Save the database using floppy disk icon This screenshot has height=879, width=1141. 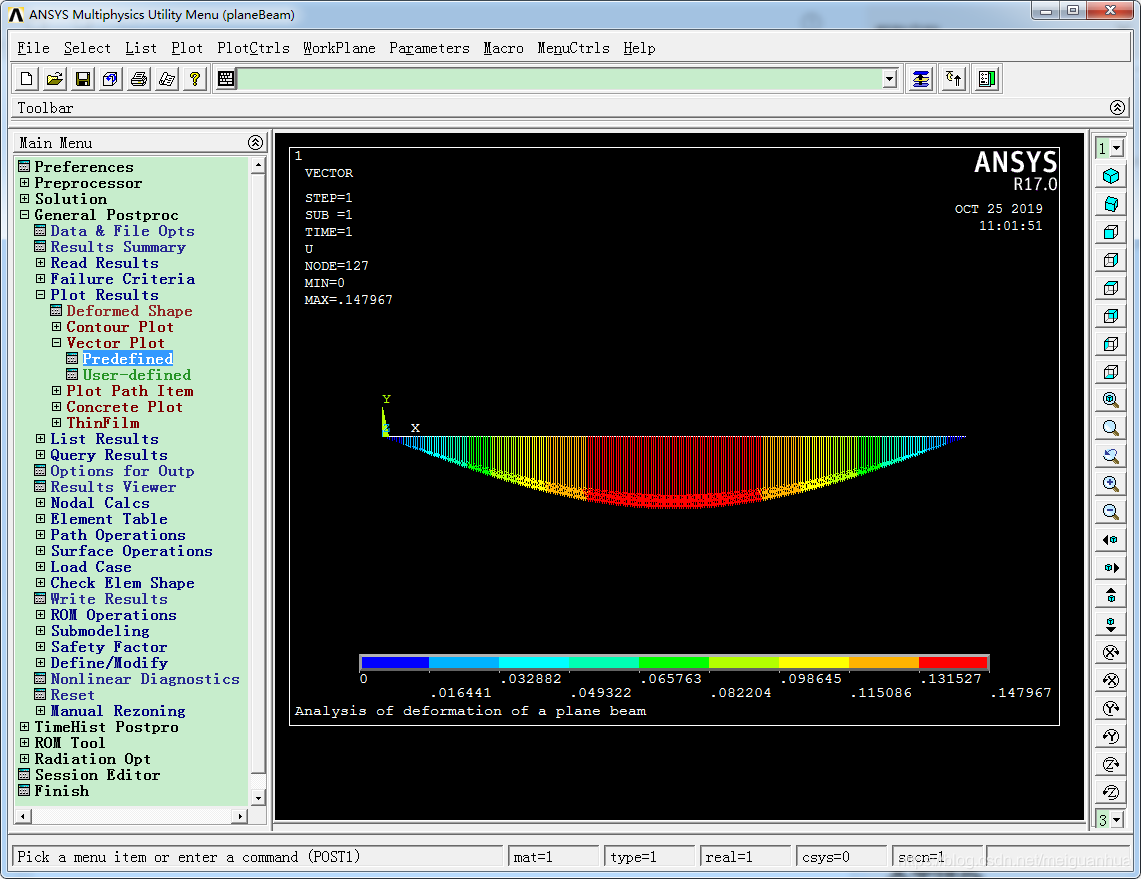tap(84, 79)
